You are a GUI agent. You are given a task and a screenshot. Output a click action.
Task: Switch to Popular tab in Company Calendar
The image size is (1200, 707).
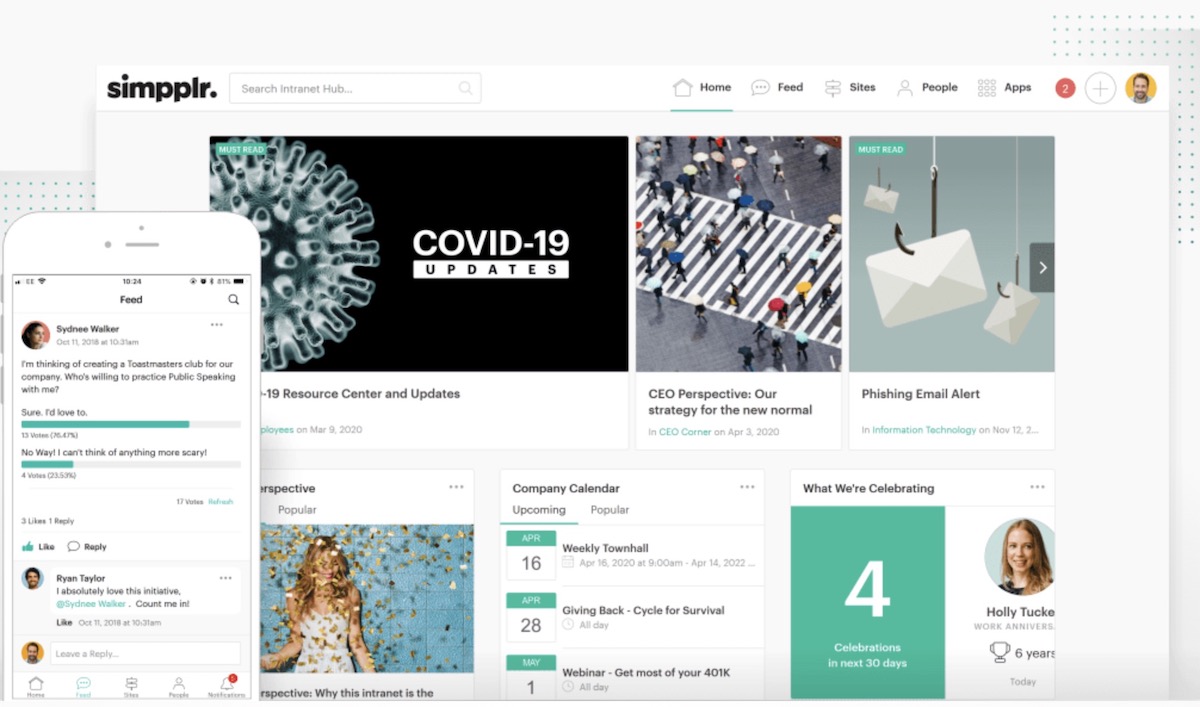pyautogui.click(x=609, y=510)
